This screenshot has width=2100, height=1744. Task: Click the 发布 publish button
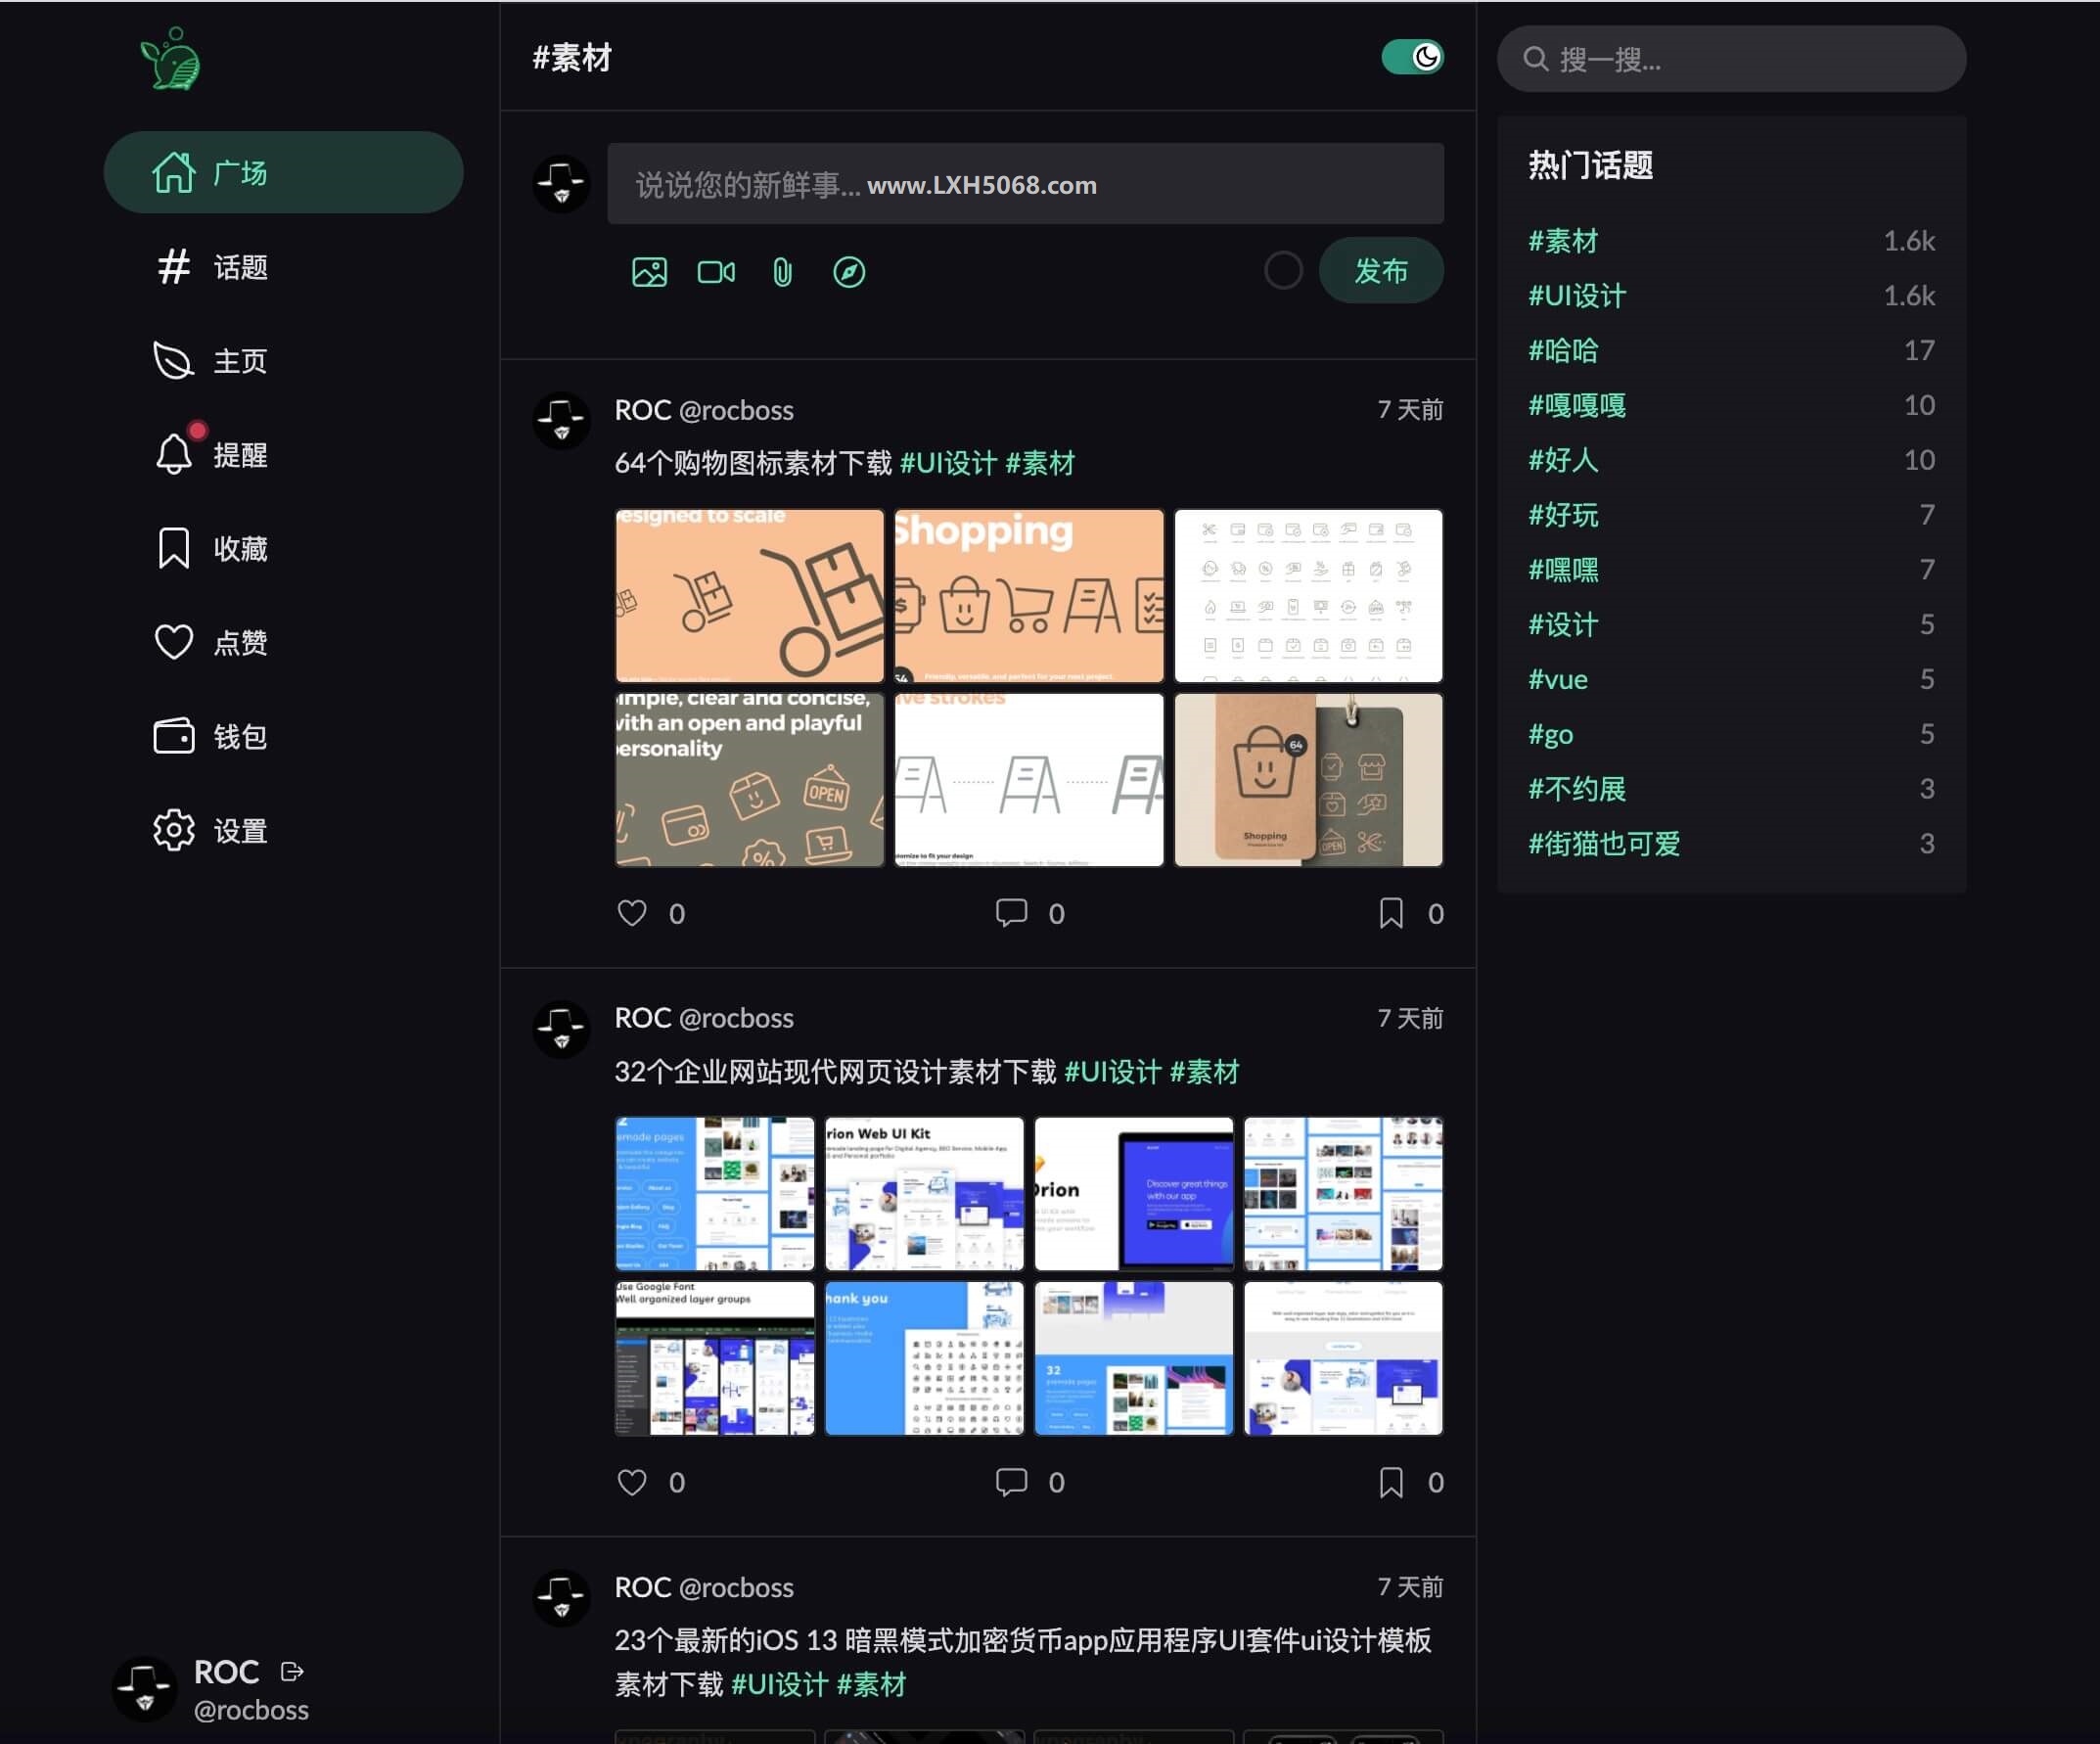tap(1381, 270)
